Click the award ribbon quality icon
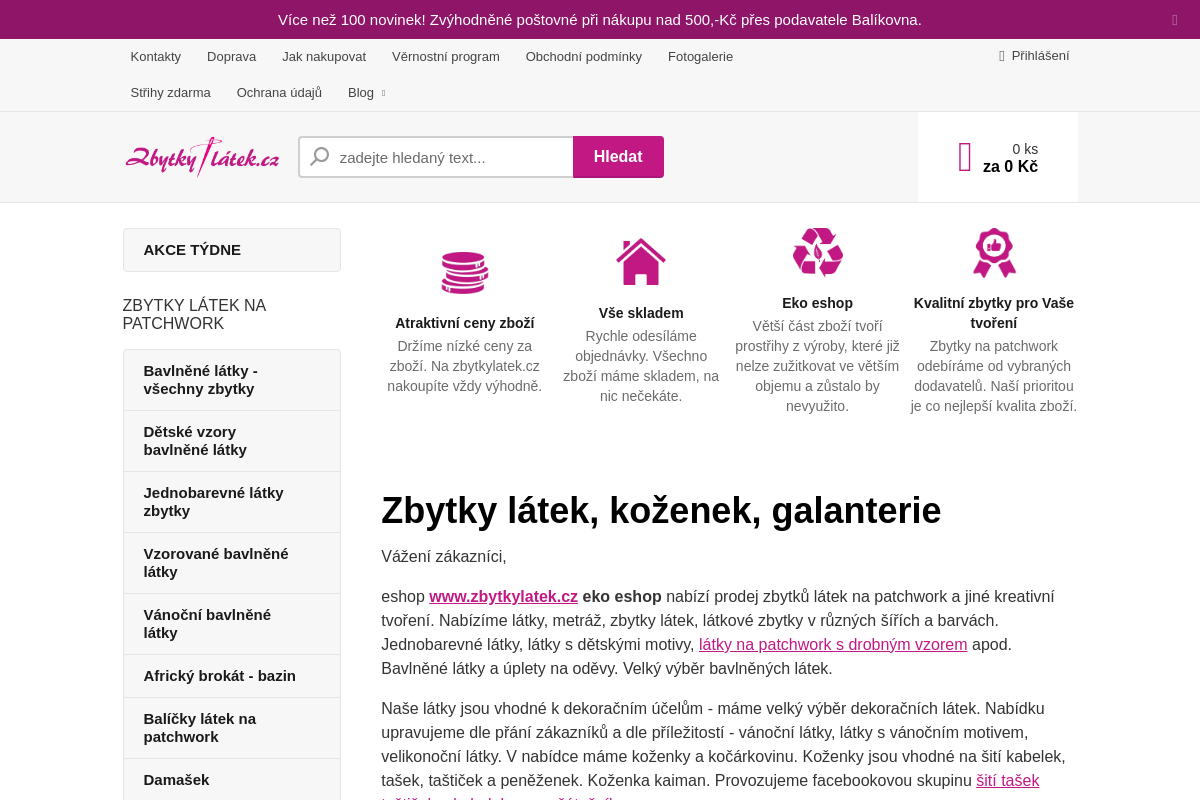This screenshot has width=1200, height=800. click(994, 252)
